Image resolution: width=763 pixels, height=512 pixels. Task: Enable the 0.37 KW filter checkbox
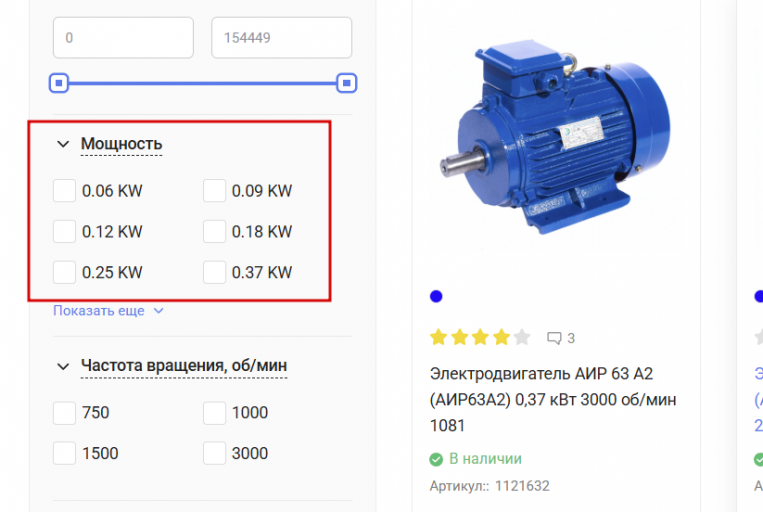[214, 272]
